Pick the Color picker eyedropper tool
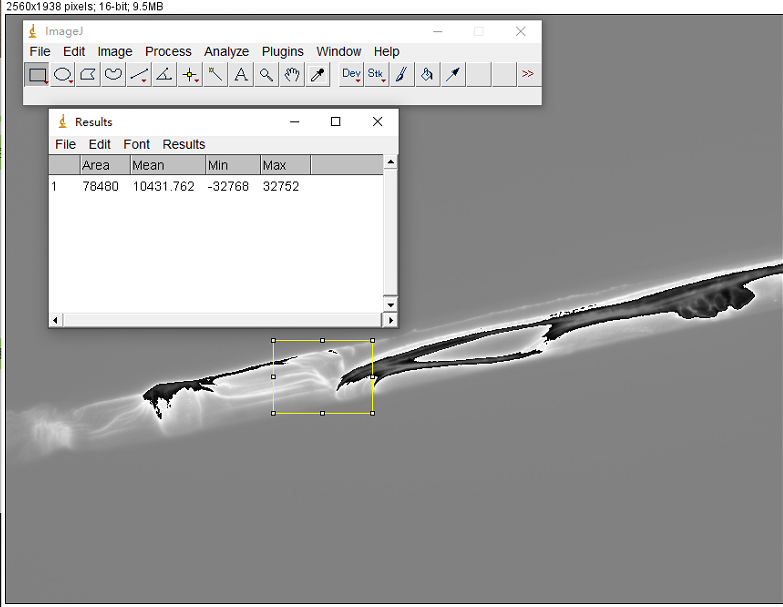Screen dimensions: 783x607 coord(317,74)
